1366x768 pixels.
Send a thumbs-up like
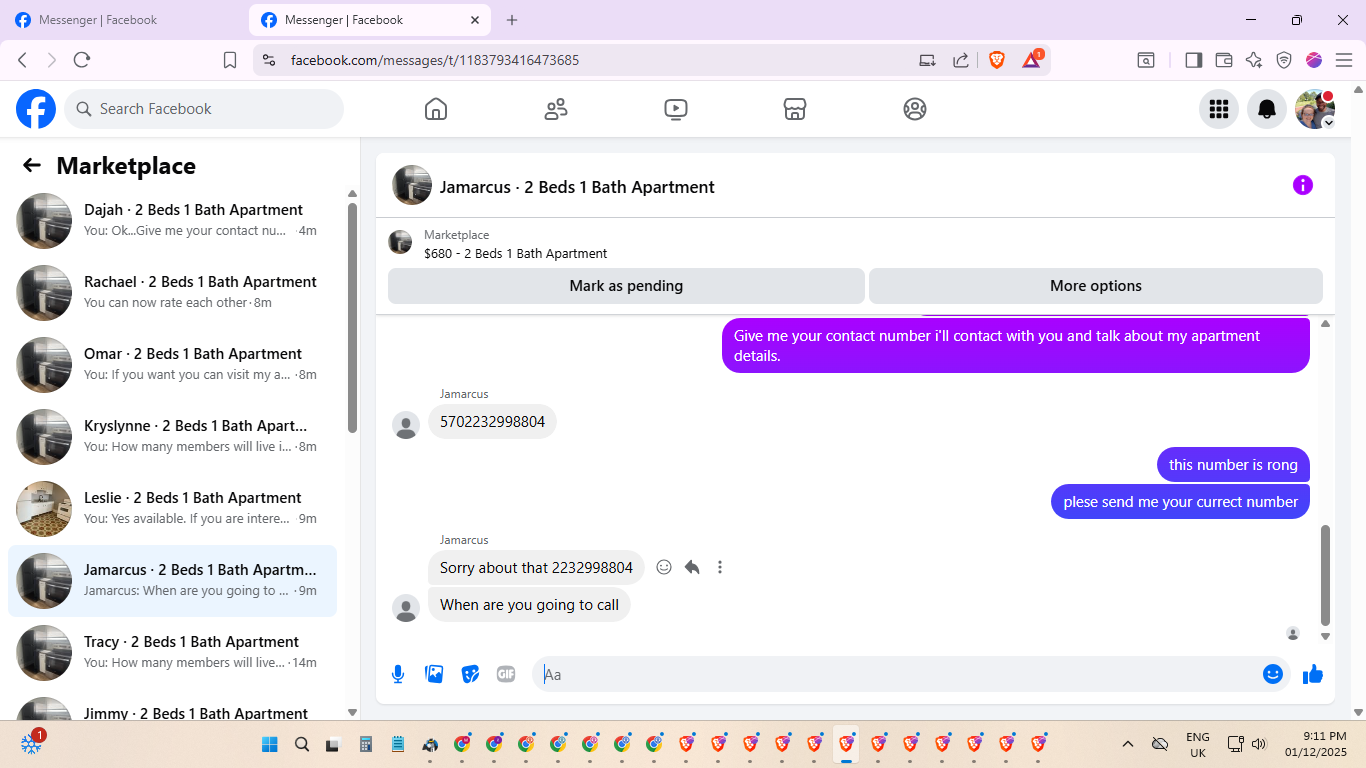point(1313,674)
